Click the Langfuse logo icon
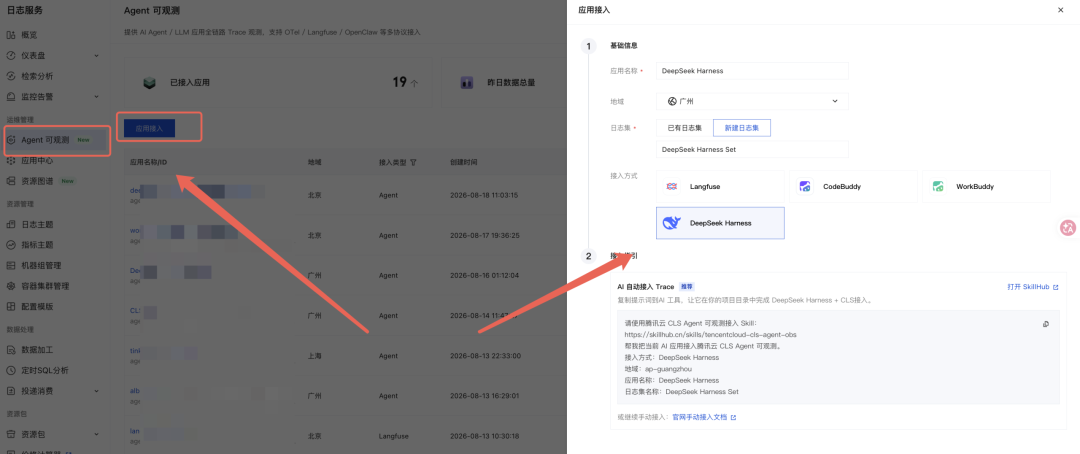This screenshot has height=454, width=1080. coord(673,186)
